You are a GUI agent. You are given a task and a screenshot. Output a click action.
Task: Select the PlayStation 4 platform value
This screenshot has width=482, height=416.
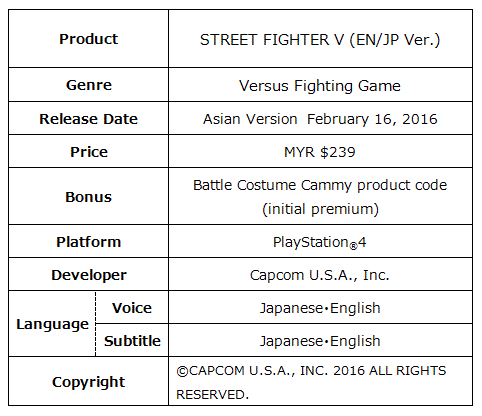tap(320, 242)
